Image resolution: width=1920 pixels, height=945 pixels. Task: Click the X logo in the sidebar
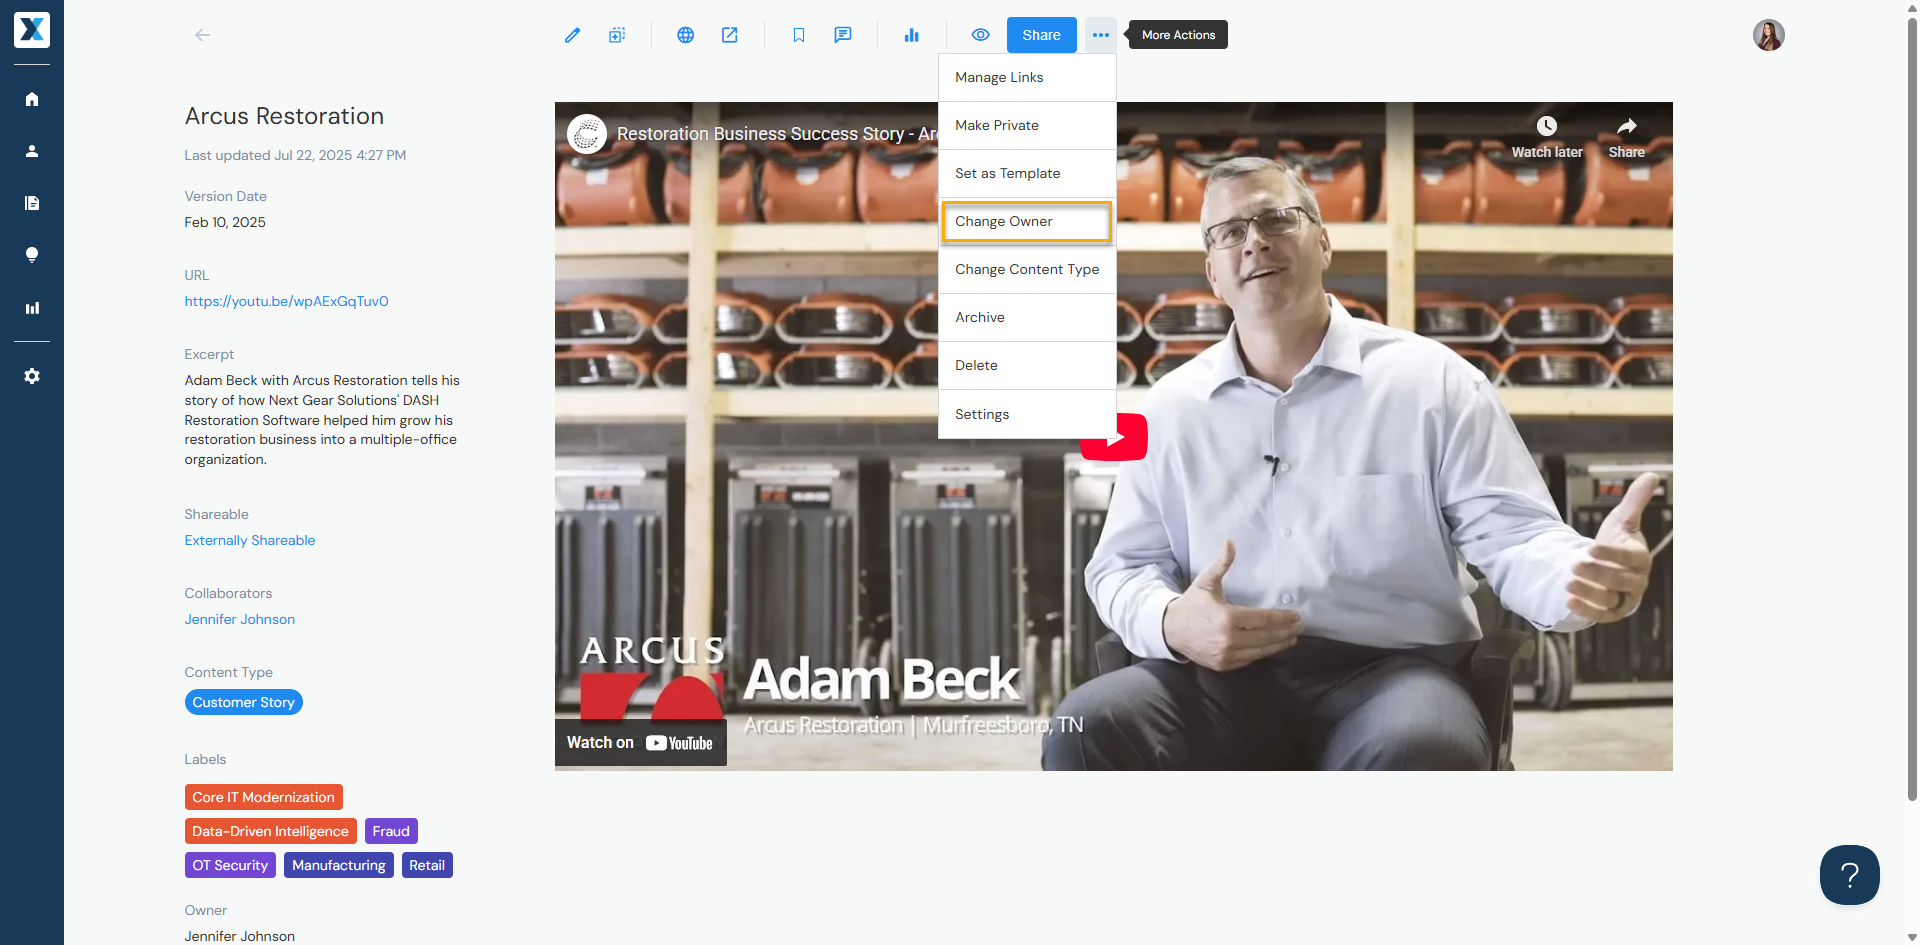point(32,30)
